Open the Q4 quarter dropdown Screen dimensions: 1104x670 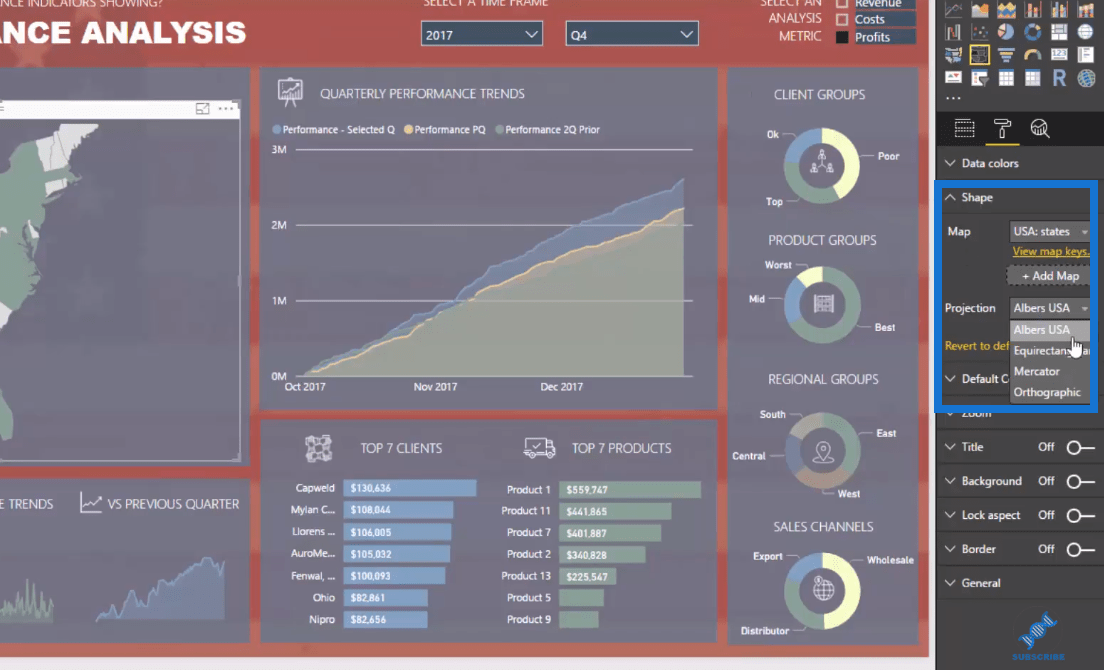click(x=632, y=34)
